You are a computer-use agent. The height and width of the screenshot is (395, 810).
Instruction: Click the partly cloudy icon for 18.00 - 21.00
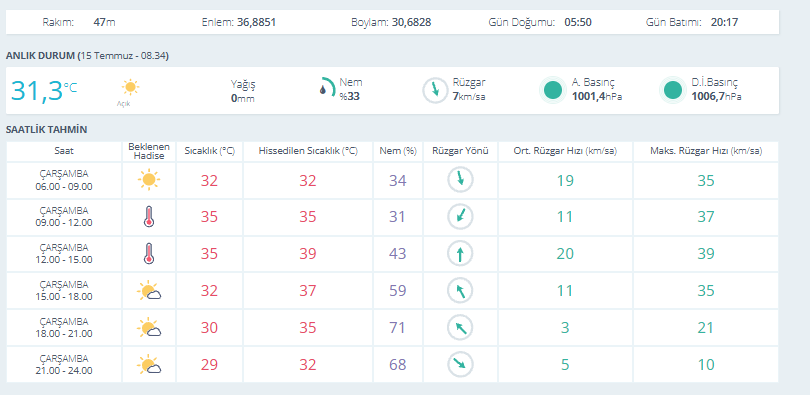(x=149, y=328)
